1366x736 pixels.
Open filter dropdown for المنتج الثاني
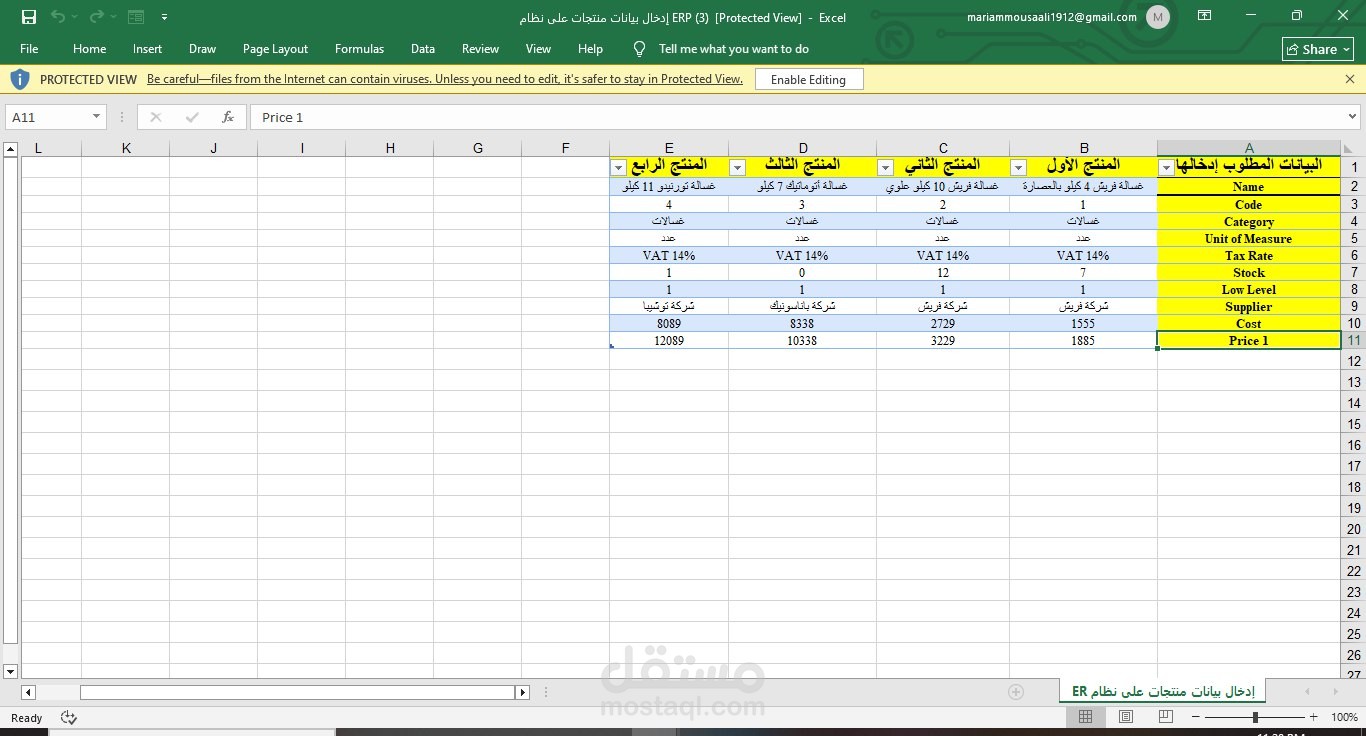885,167
